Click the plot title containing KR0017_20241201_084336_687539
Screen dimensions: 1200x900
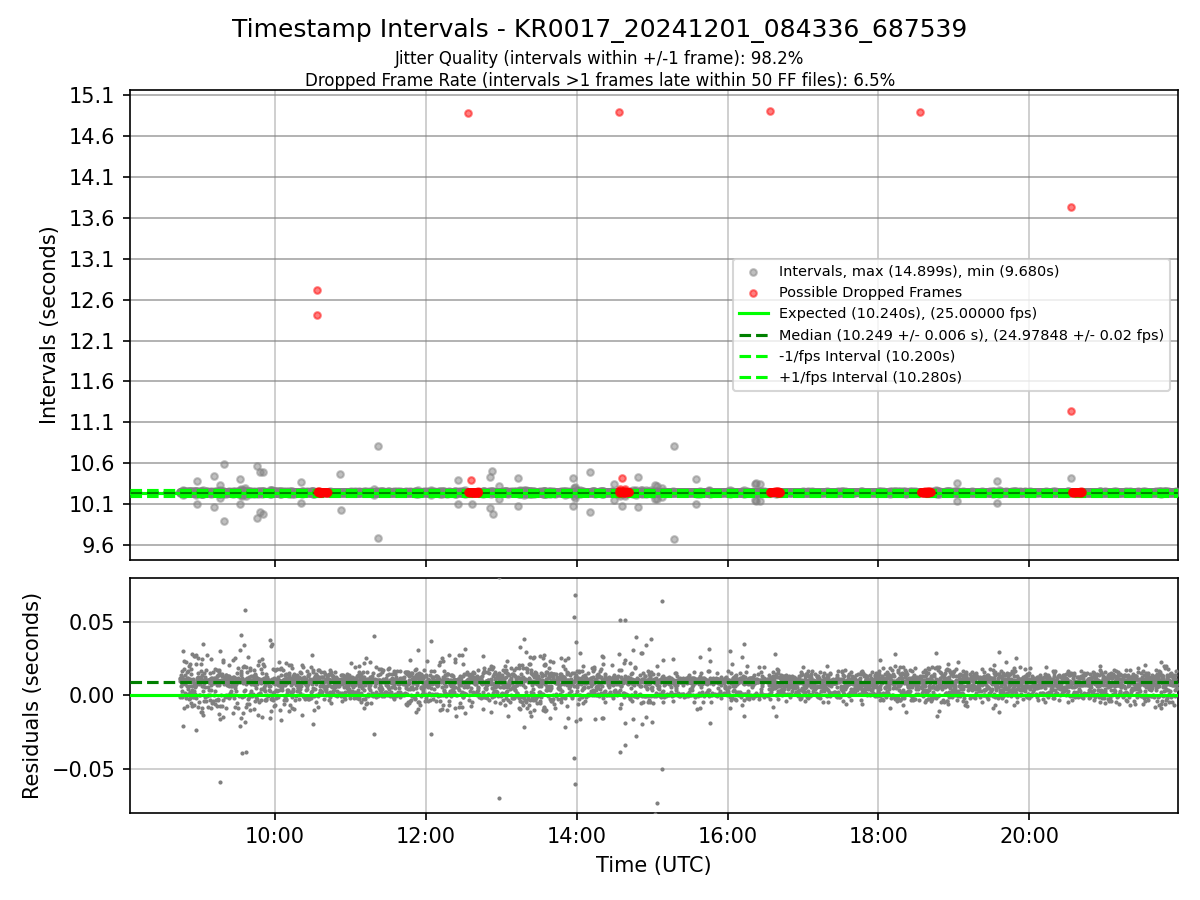599,29
